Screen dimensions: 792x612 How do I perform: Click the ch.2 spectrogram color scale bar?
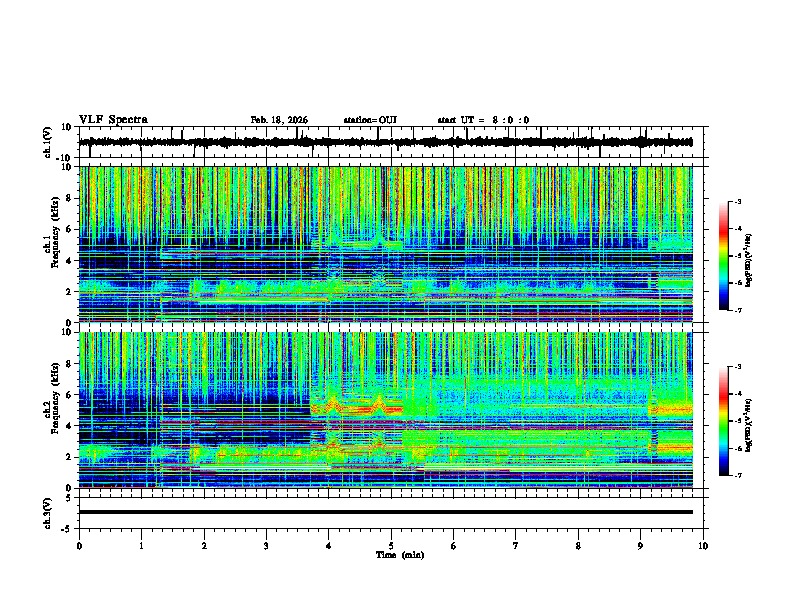click(x=724, y=421)
